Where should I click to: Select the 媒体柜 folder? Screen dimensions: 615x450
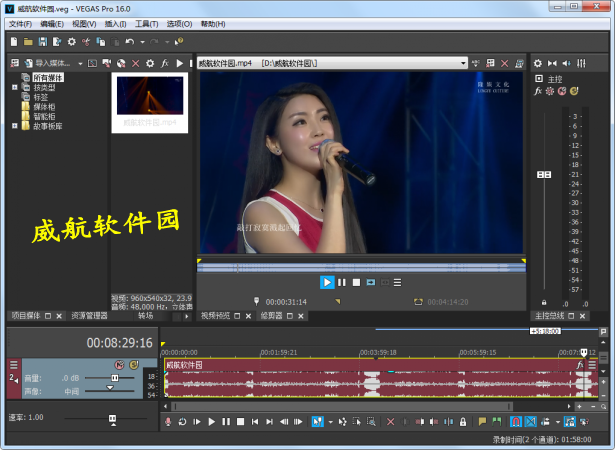(44, 107)
